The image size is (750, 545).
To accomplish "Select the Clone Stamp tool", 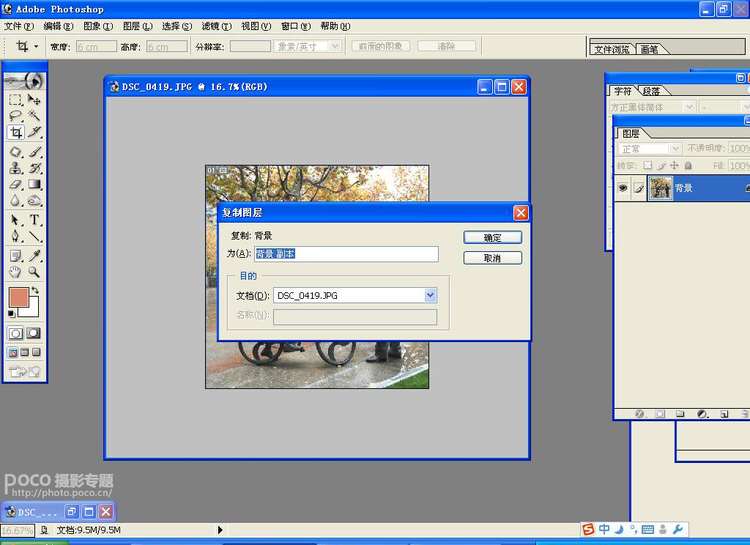I will coord(15,168).
